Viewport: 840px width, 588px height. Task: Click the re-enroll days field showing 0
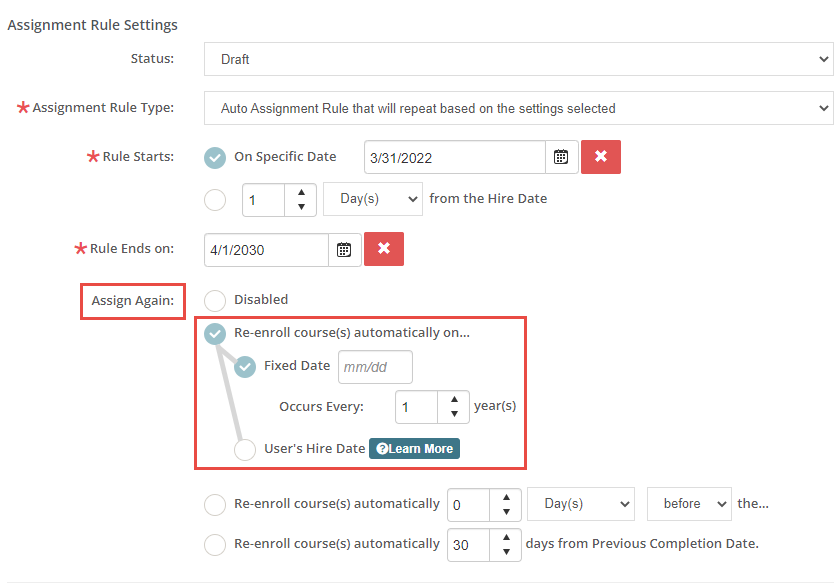tap(468, 504)
